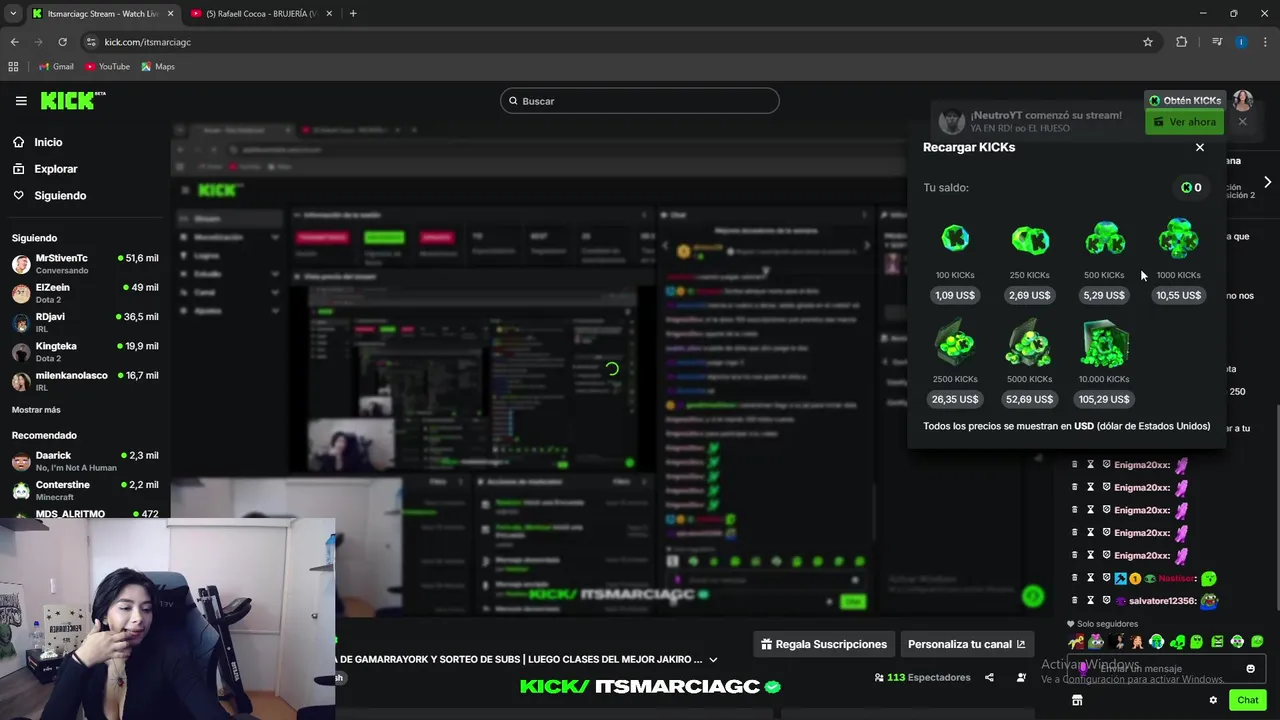Click the user-check icon beside the share icon
Image resolution: width=1280 pixels, height=720 pixels.
[1021, 677]
